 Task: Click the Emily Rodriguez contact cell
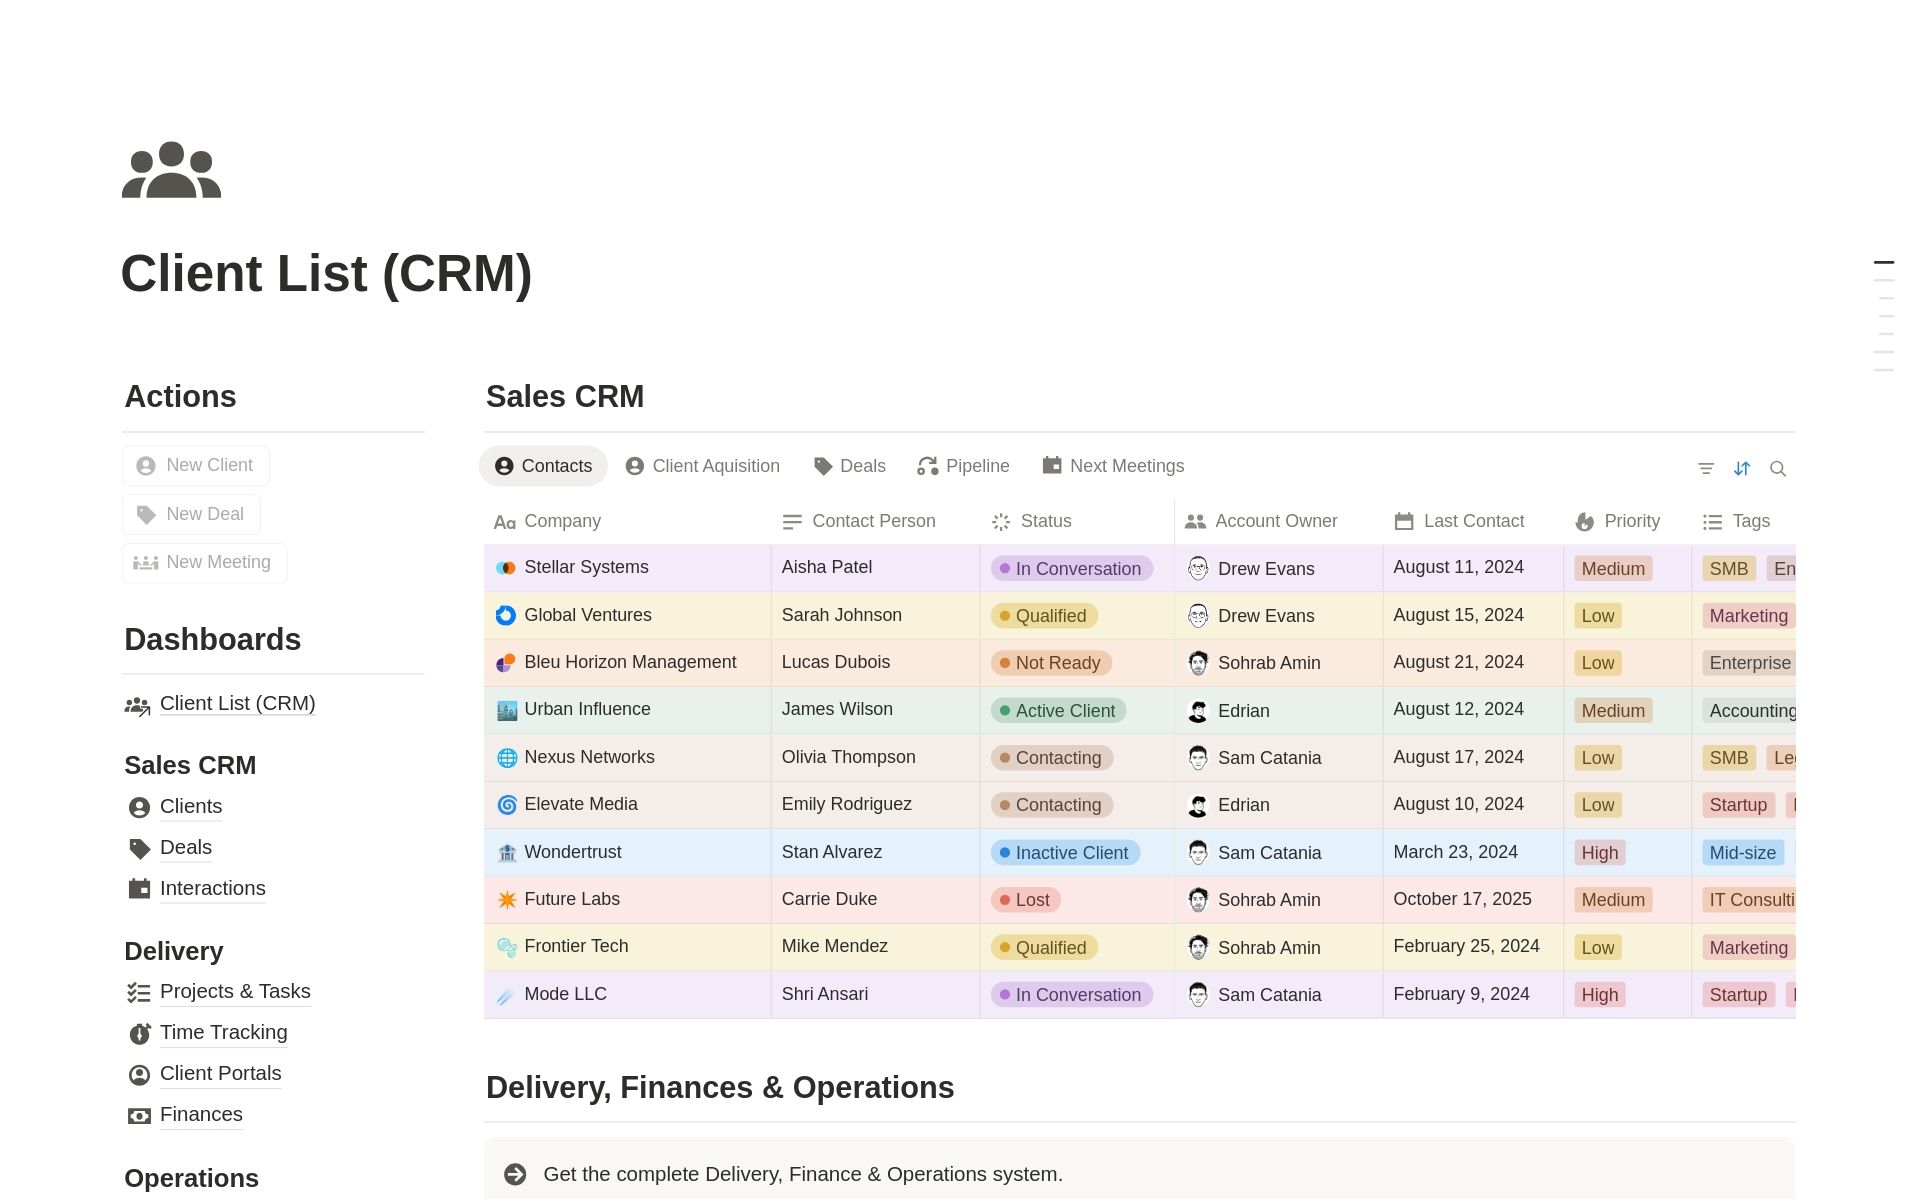click(x=875, y=805)
